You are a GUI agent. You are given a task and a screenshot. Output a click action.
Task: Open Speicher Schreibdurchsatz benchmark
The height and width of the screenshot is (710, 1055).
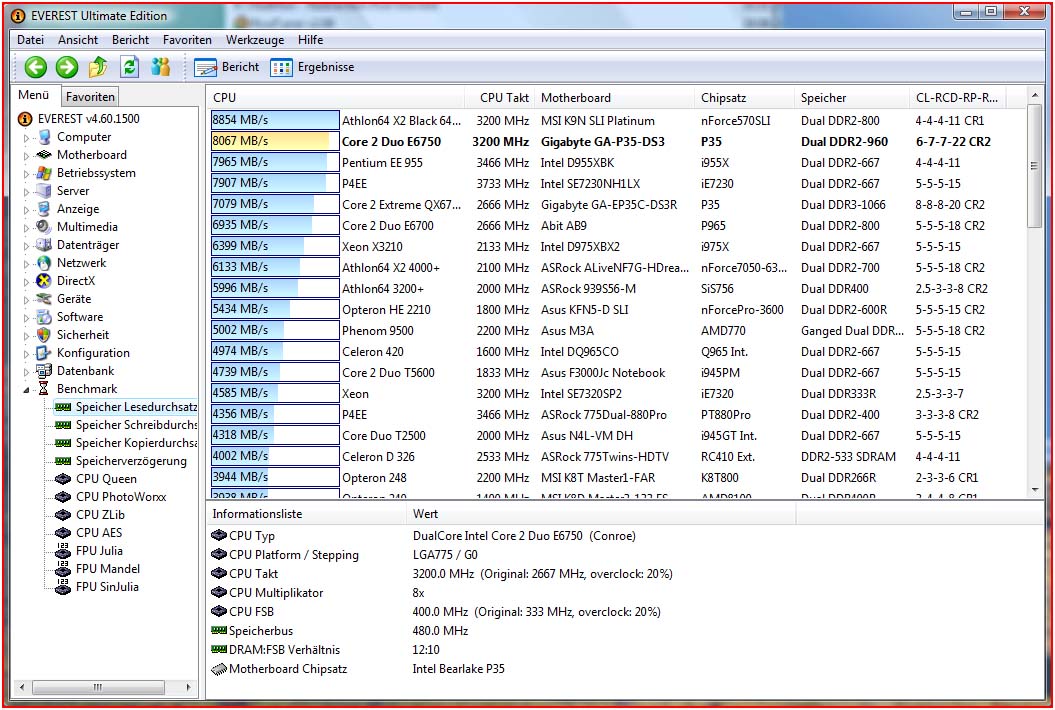126,425
